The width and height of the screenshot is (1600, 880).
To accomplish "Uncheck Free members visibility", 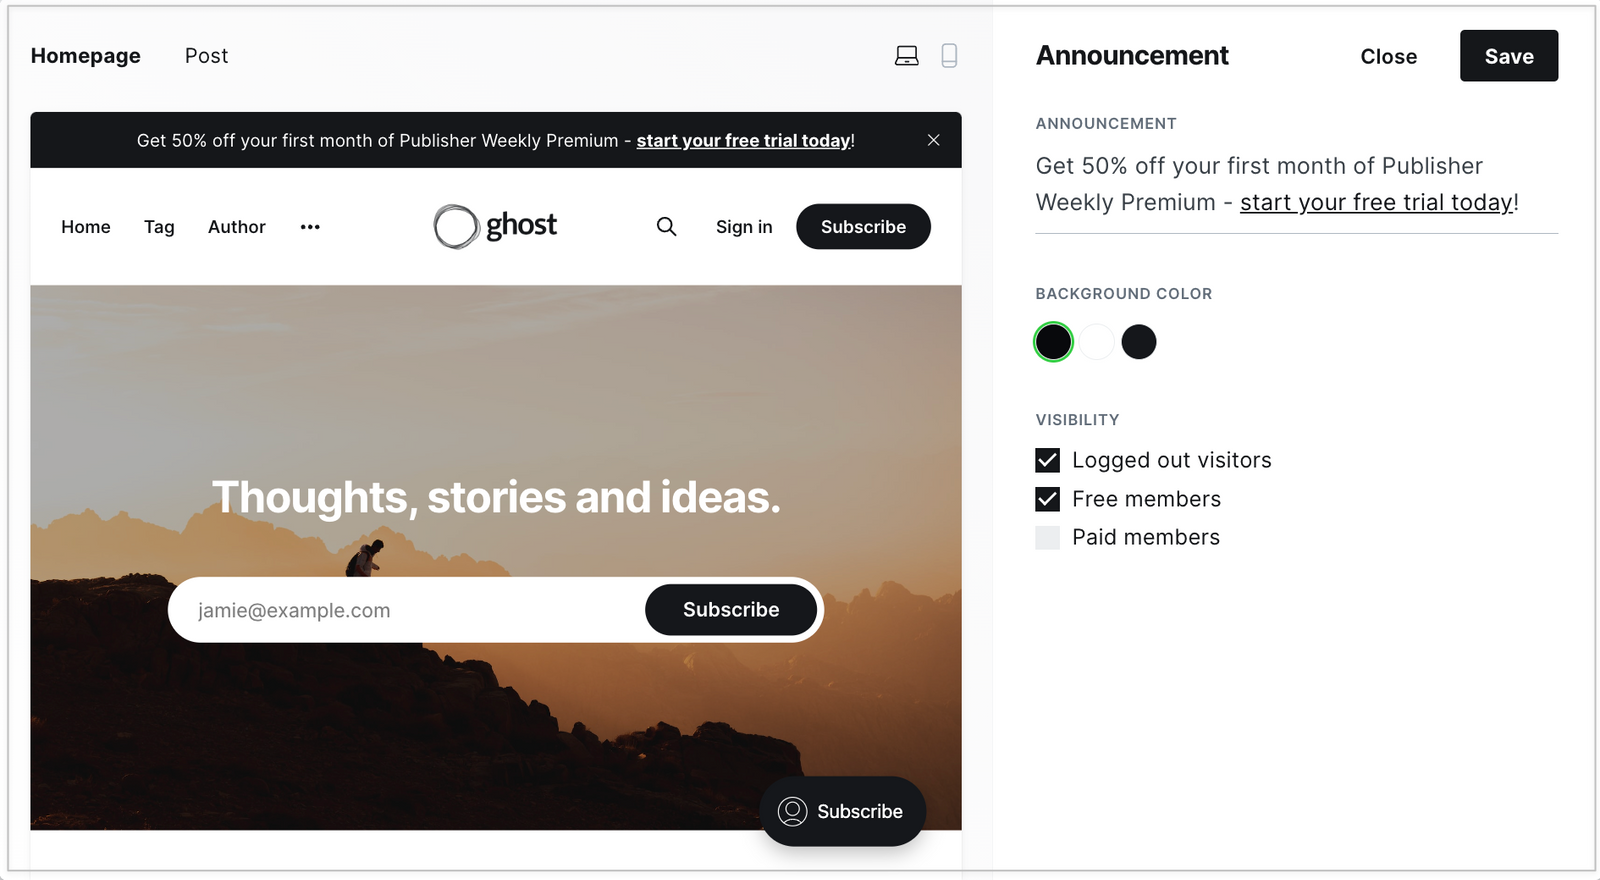I will (x=1047, y=499).
